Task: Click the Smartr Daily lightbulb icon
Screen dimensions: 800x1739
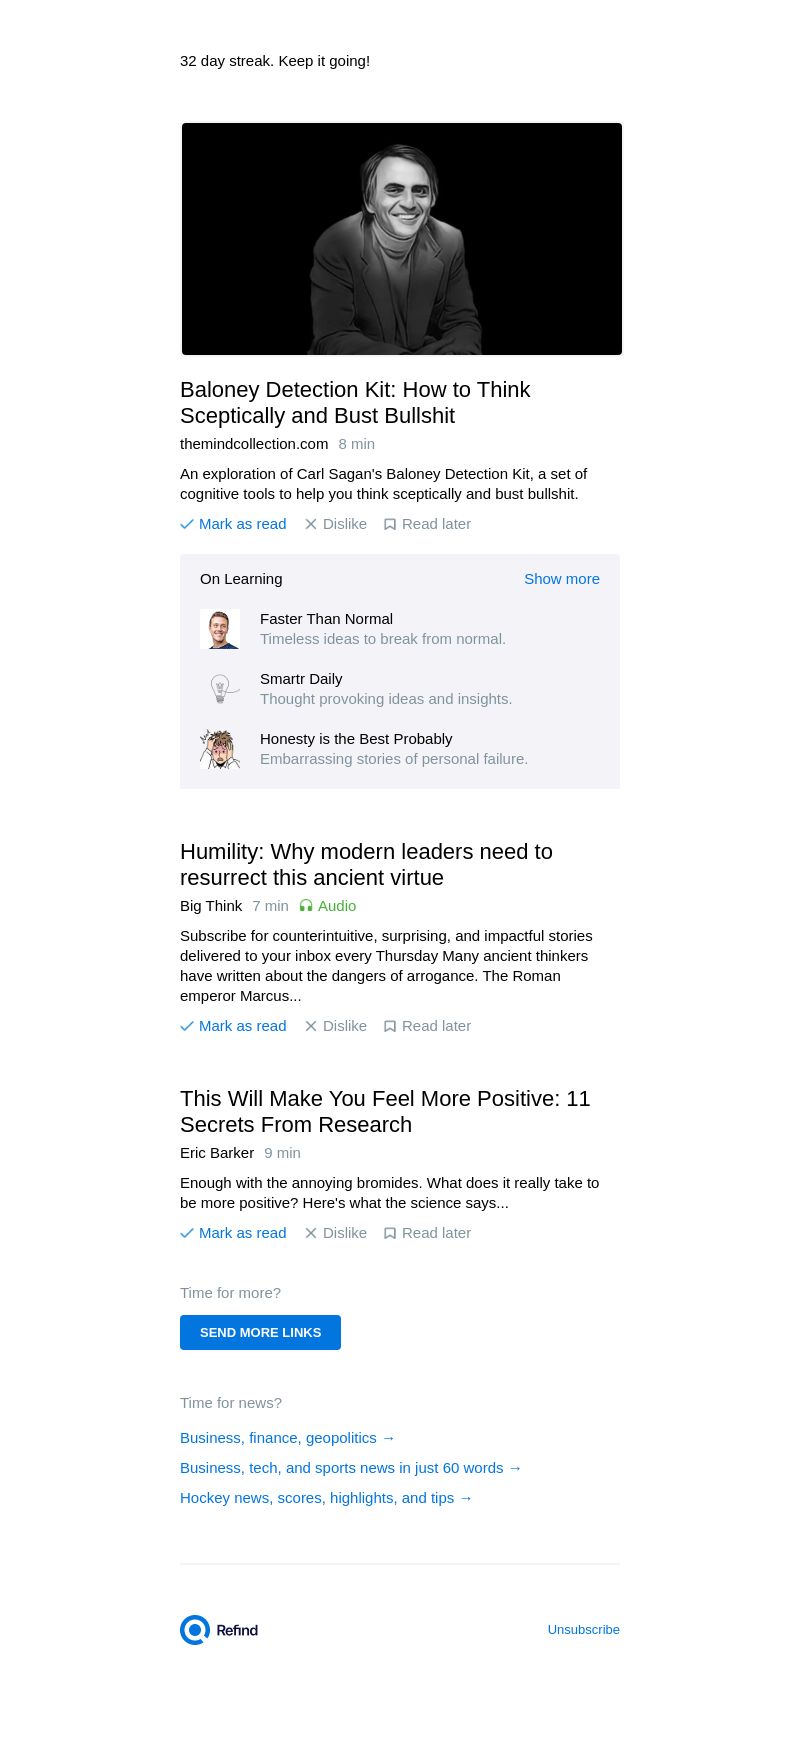Action: click(x=220, y=689)
